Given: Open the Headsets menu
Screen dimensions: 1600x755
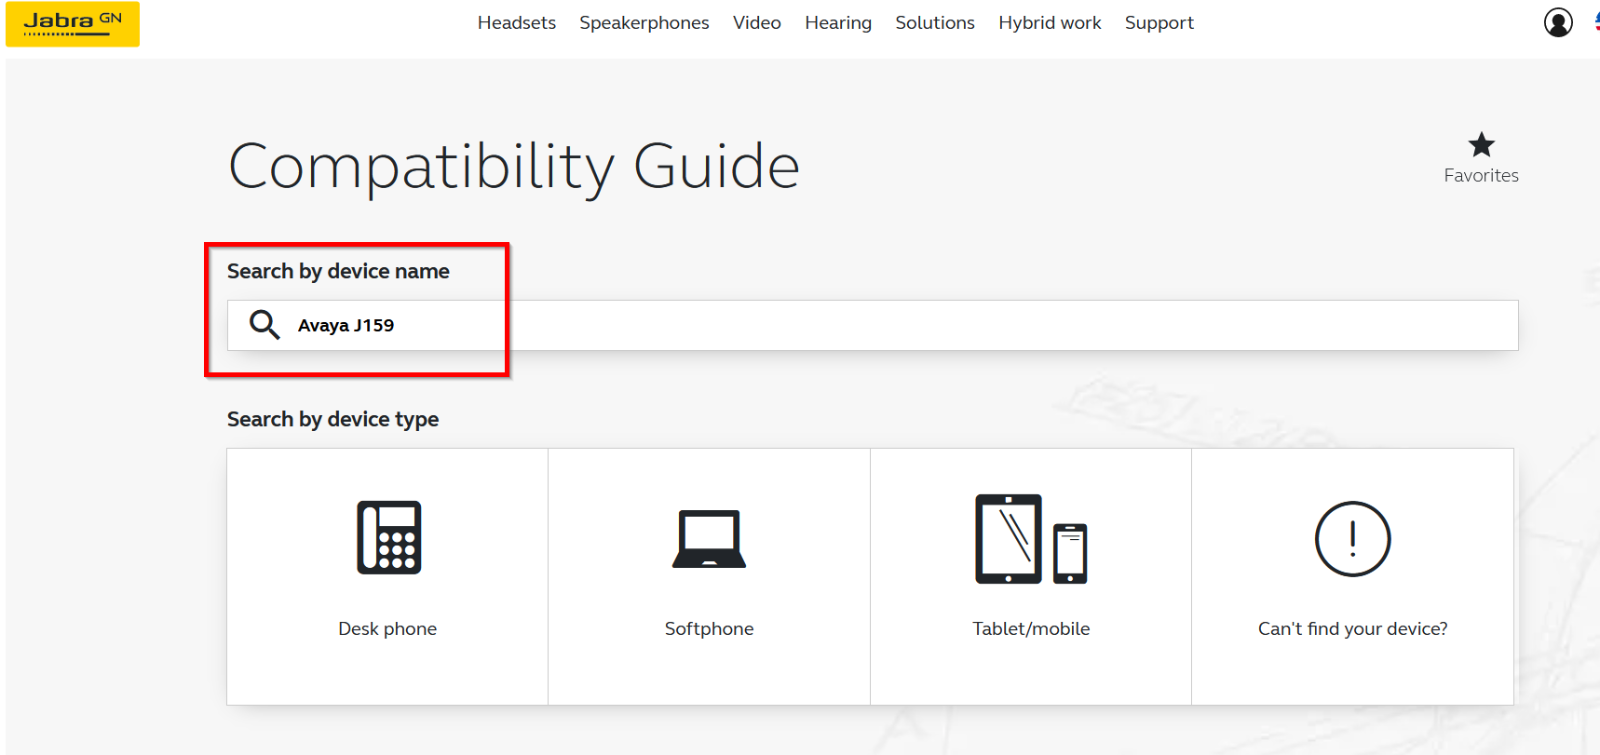Looking at the screenshot, I should (516, 23).
